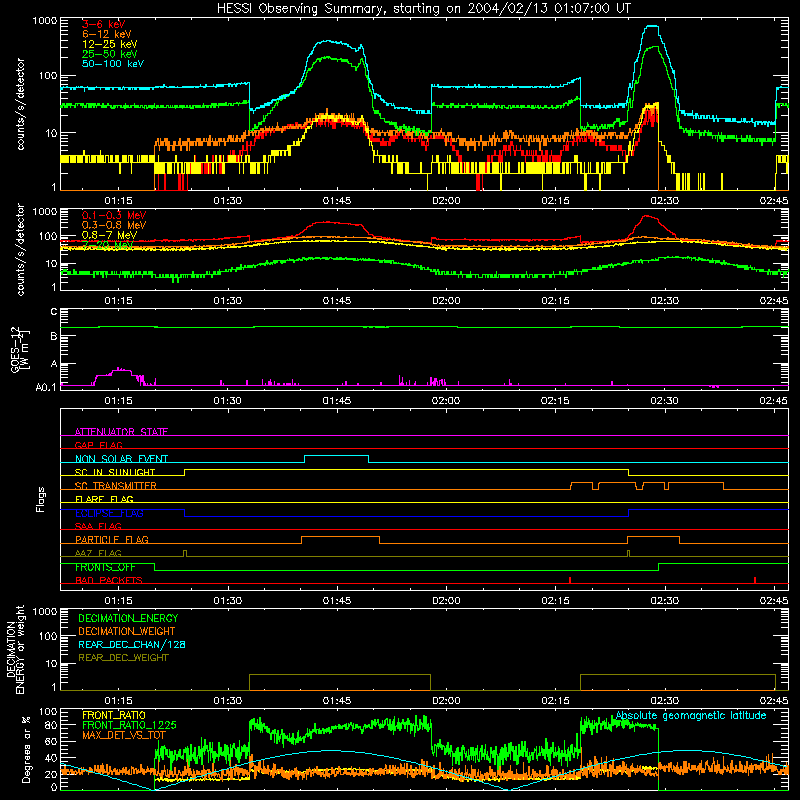Select the ECLIPSE_FLAG label
The width and height of the screenshot is (800, 800).
(109, 513)
